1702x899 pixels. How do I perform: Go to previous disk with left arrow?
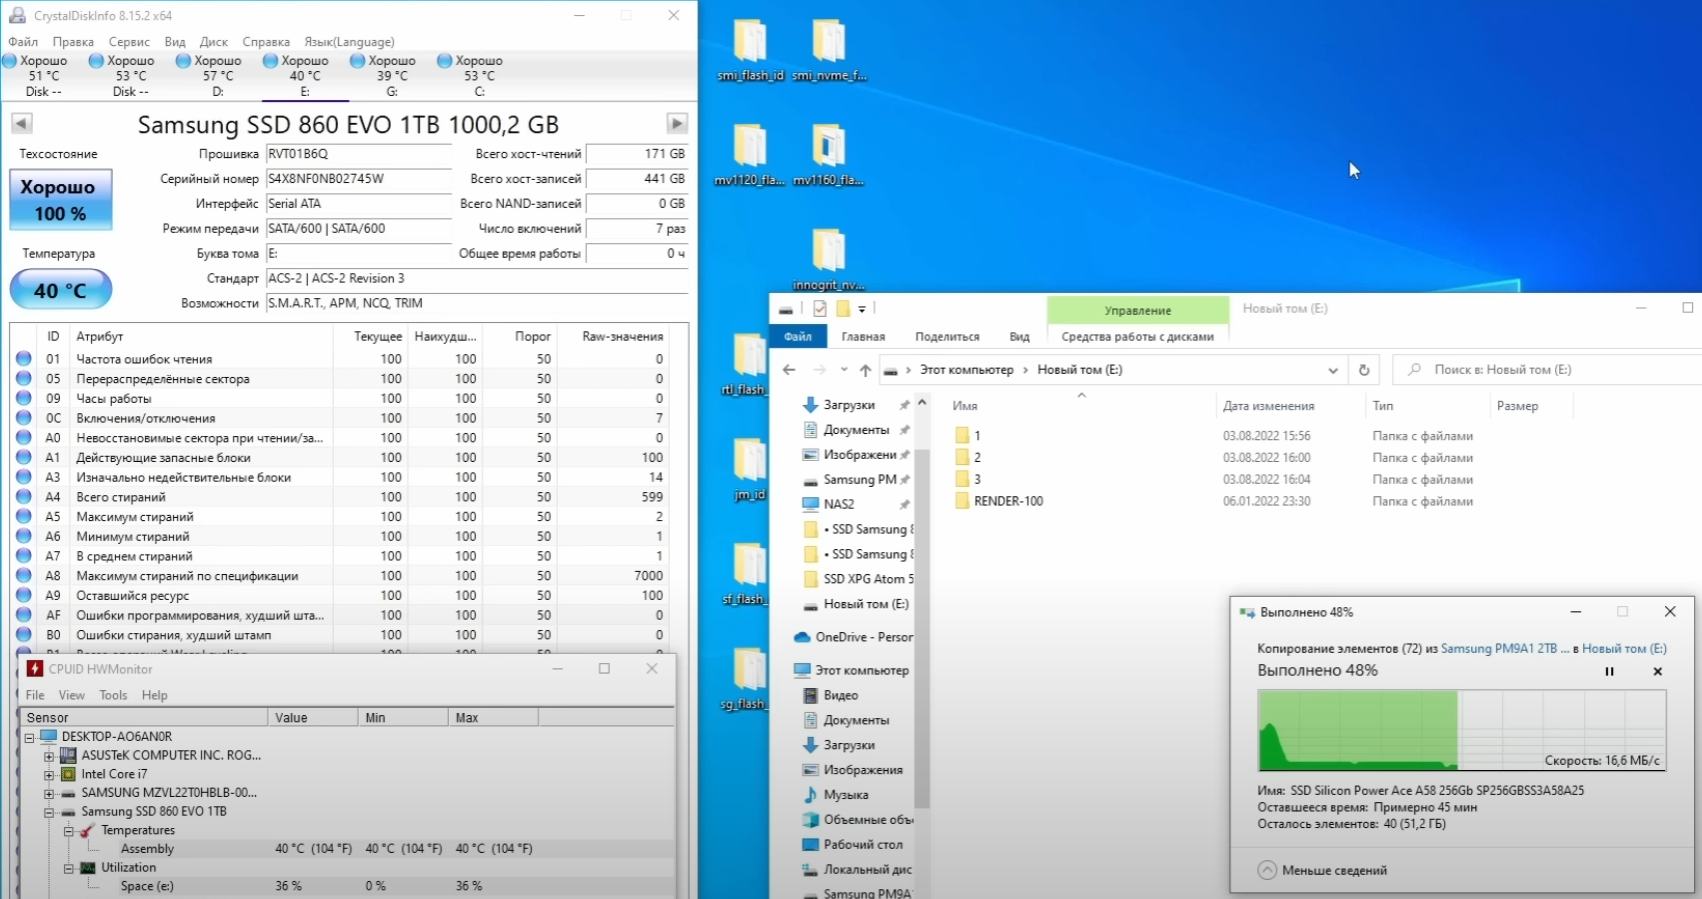point(22,123)
